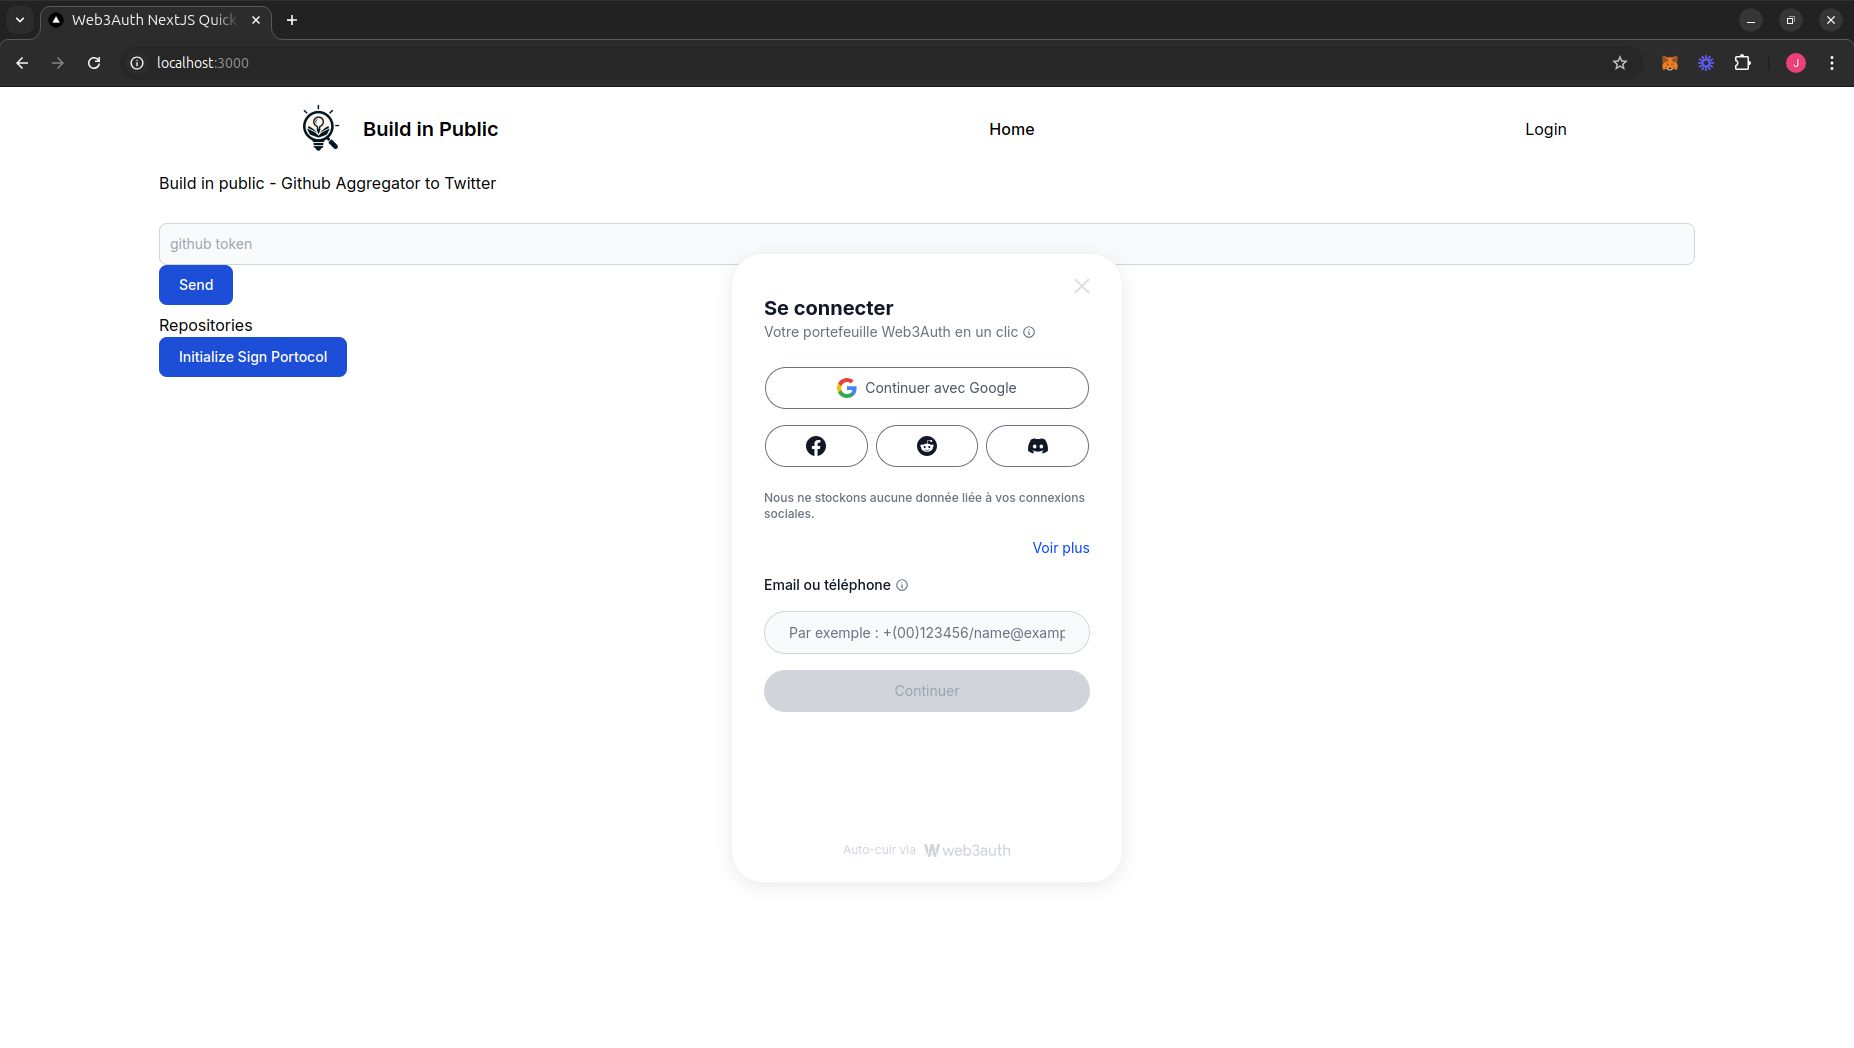The height and width of the screenshot is (1048, 1854).
Task: Click the Repositories label
Action: coord(206,325)
